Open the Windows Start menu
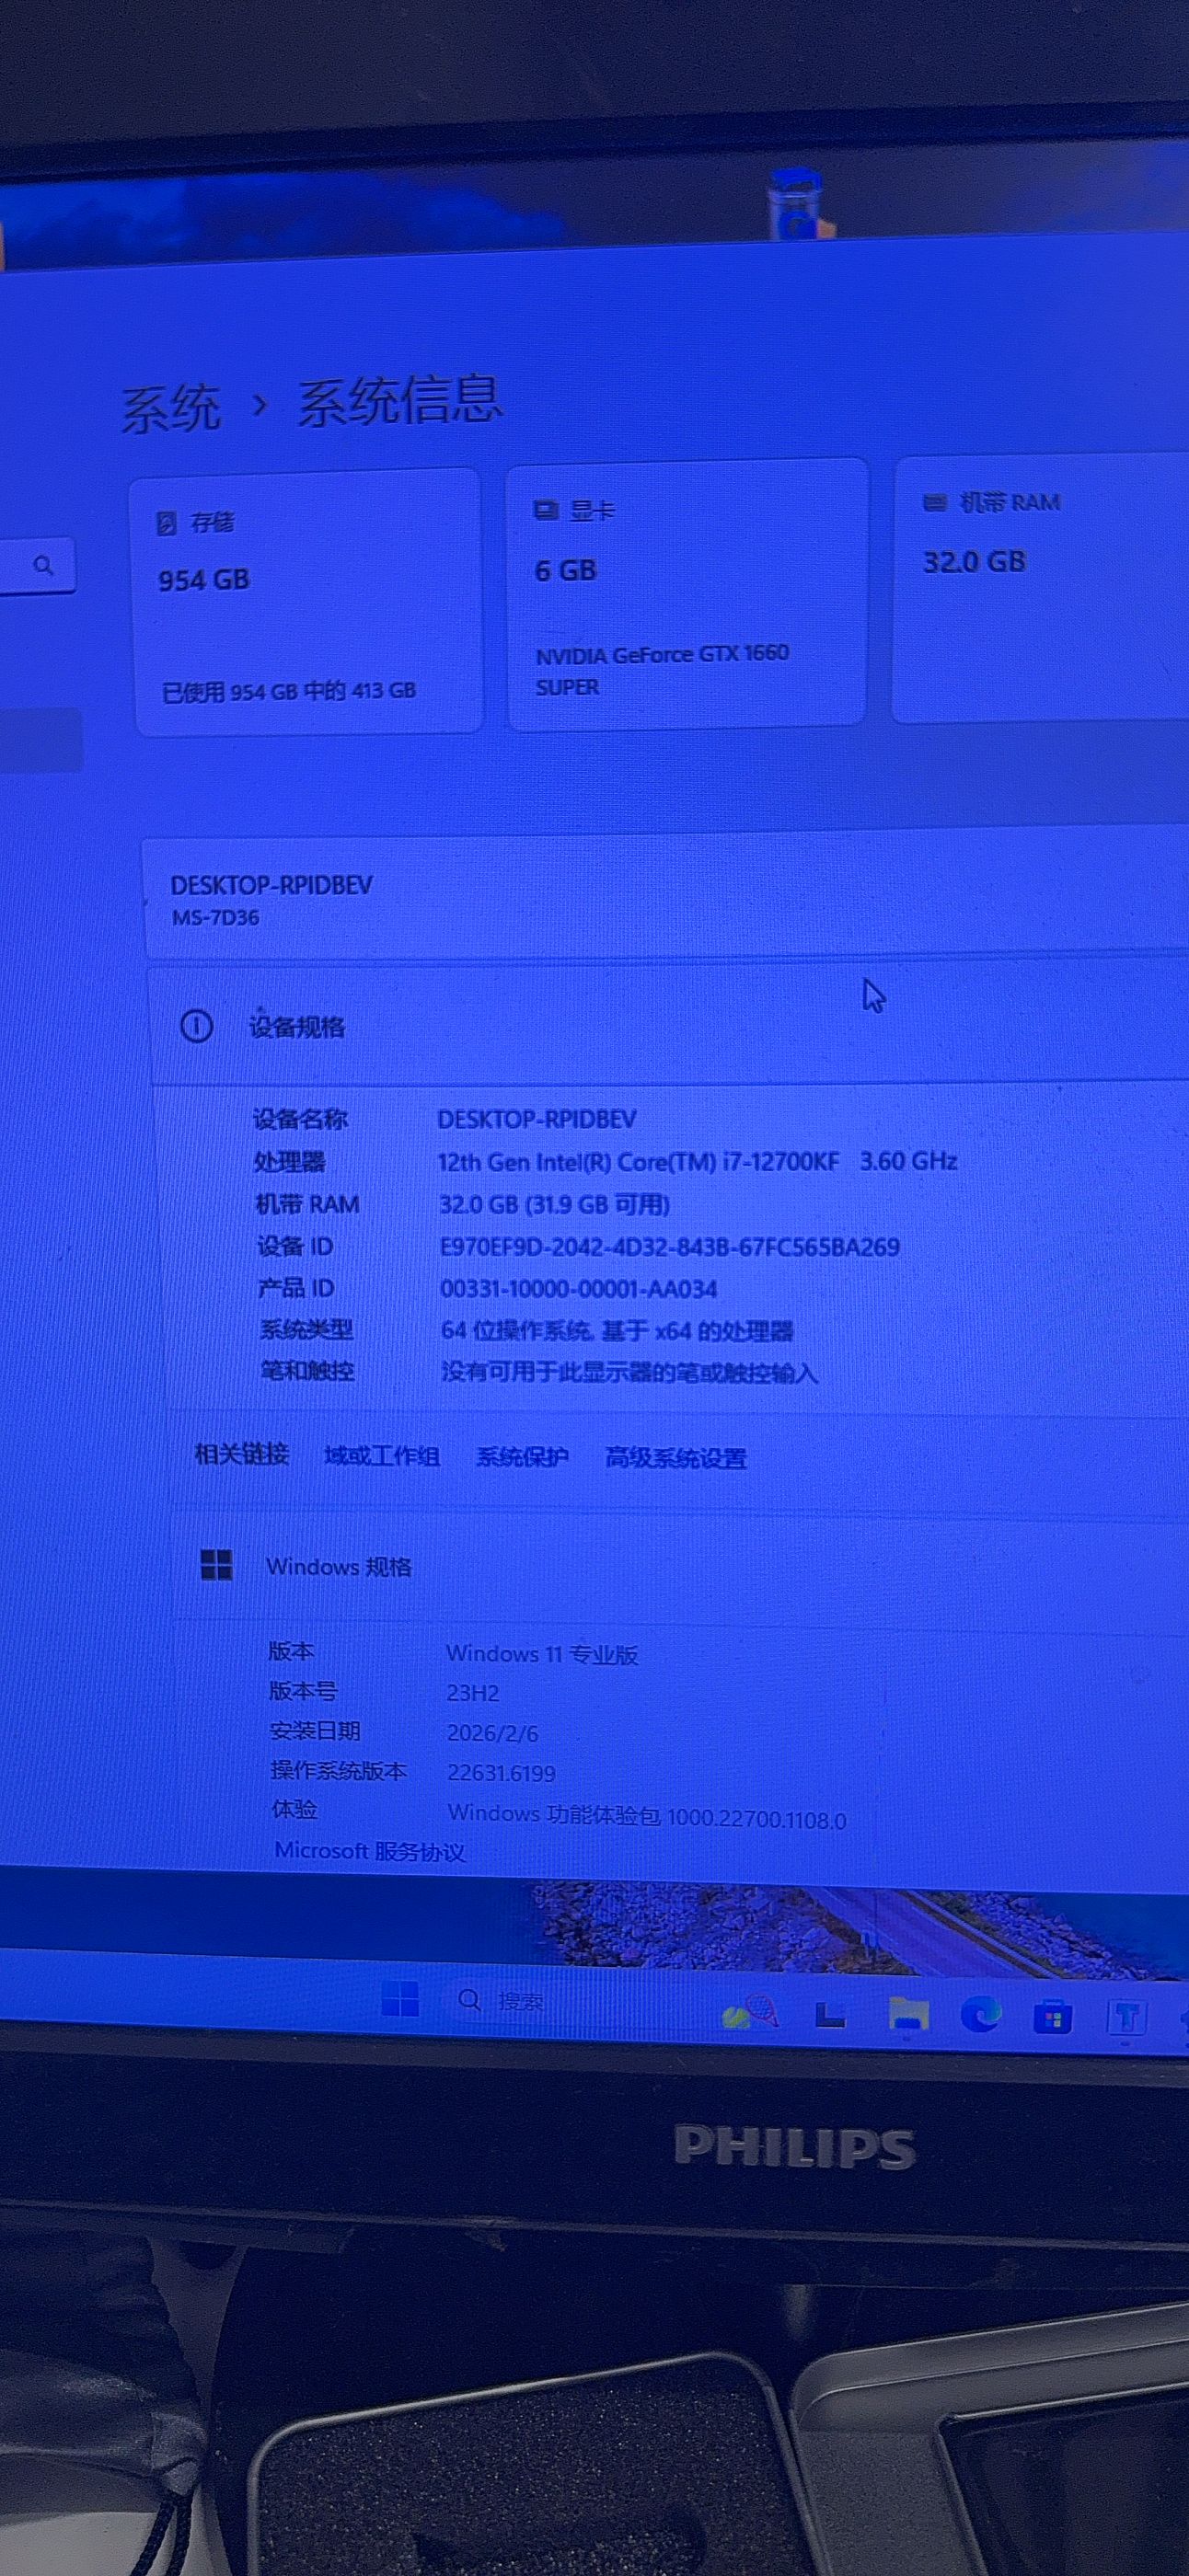1189x2576 pixels. pos(401,2000)
